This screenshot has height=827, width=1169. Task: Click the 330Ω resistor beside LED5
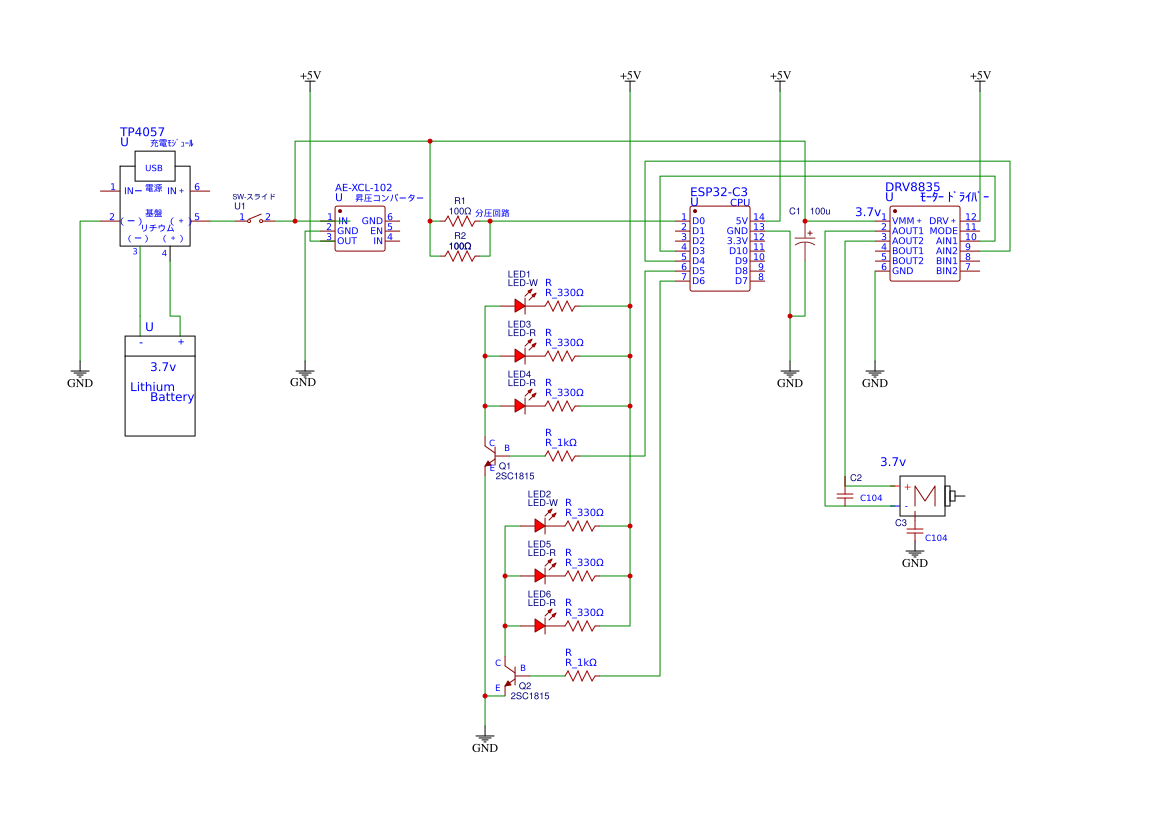581,576
